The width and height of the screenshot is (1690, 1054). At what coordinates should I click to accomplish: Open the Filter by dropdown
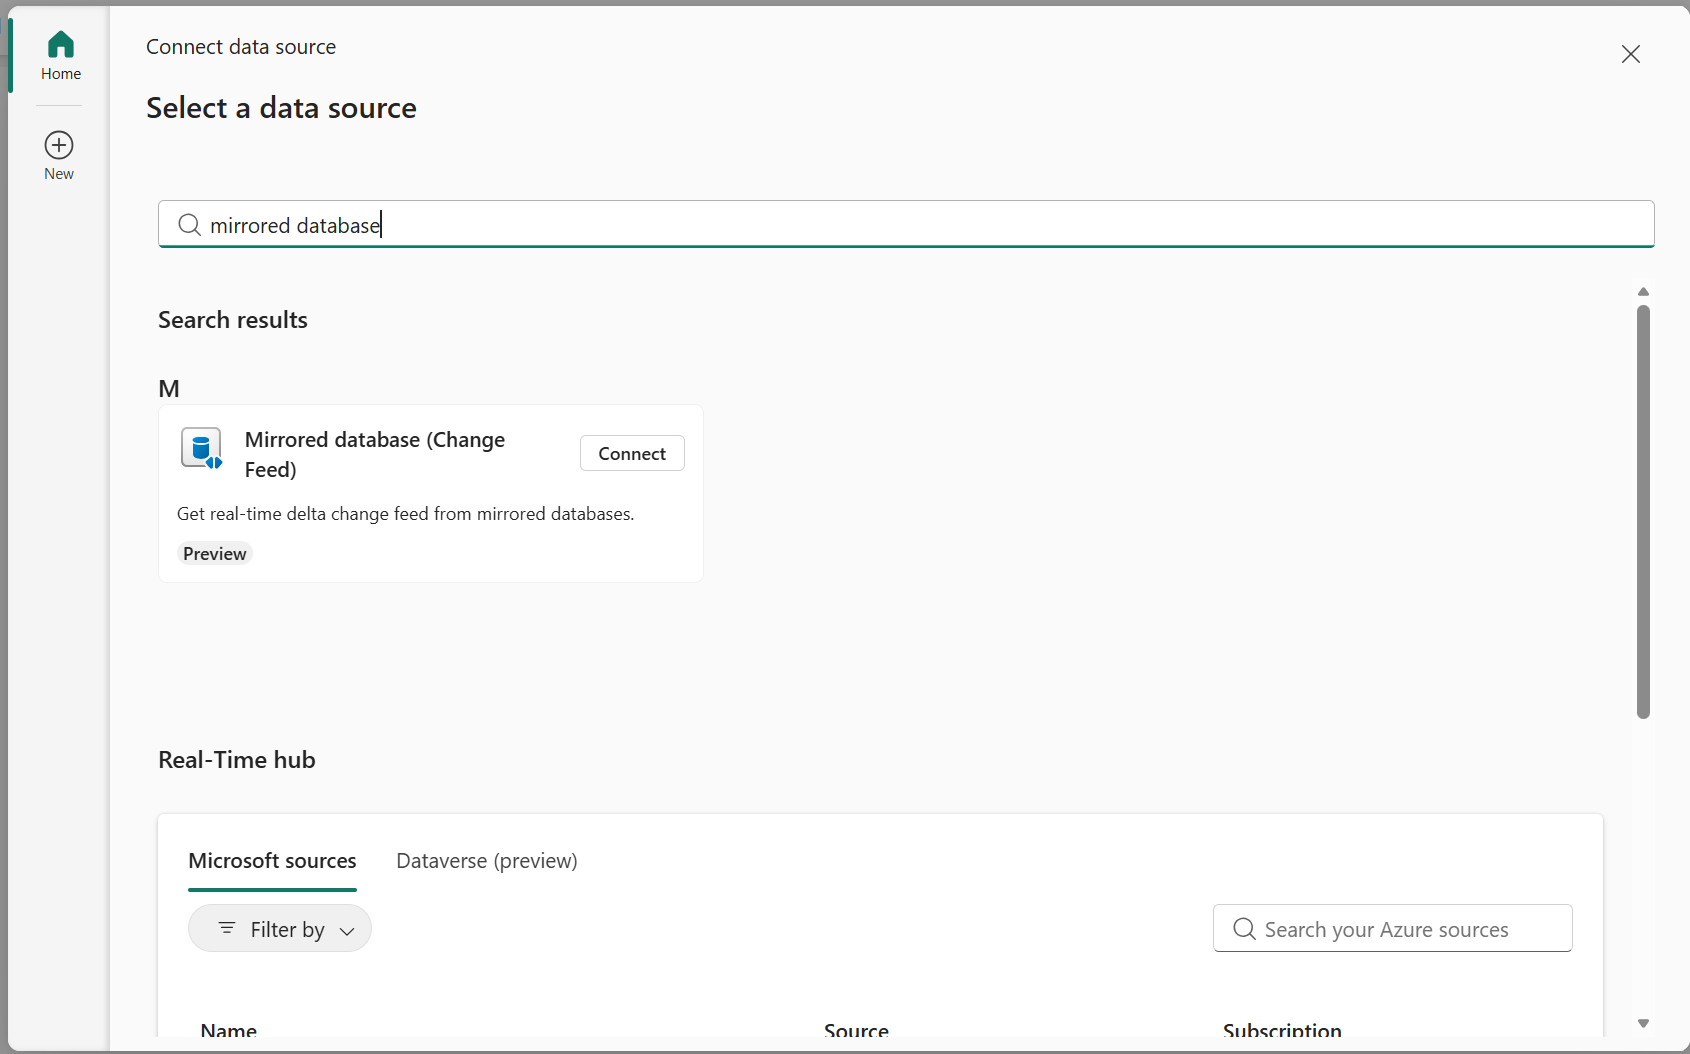coord(280,929)
